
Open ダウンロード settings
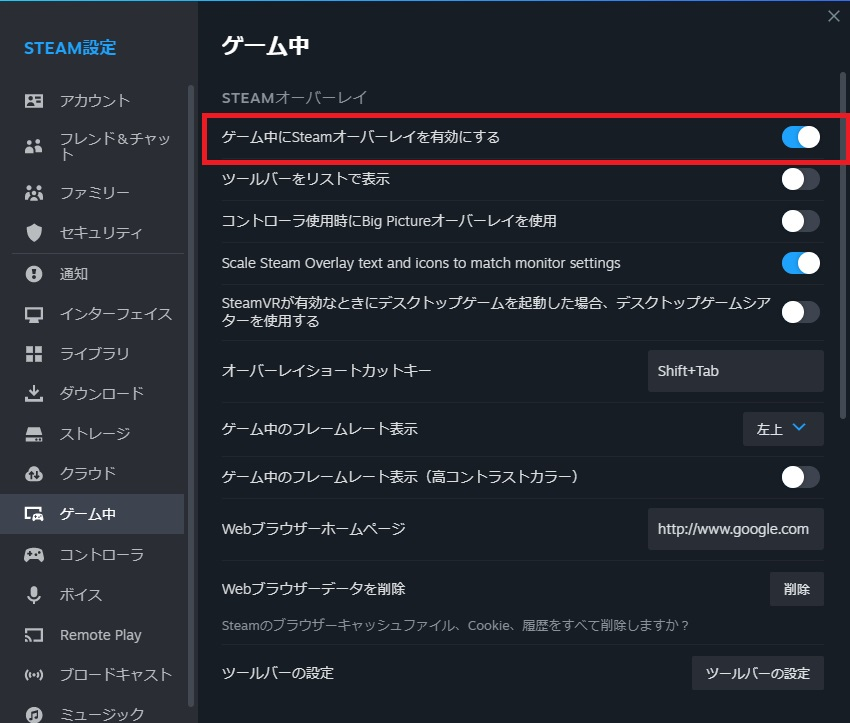click(x=92, y=393)
